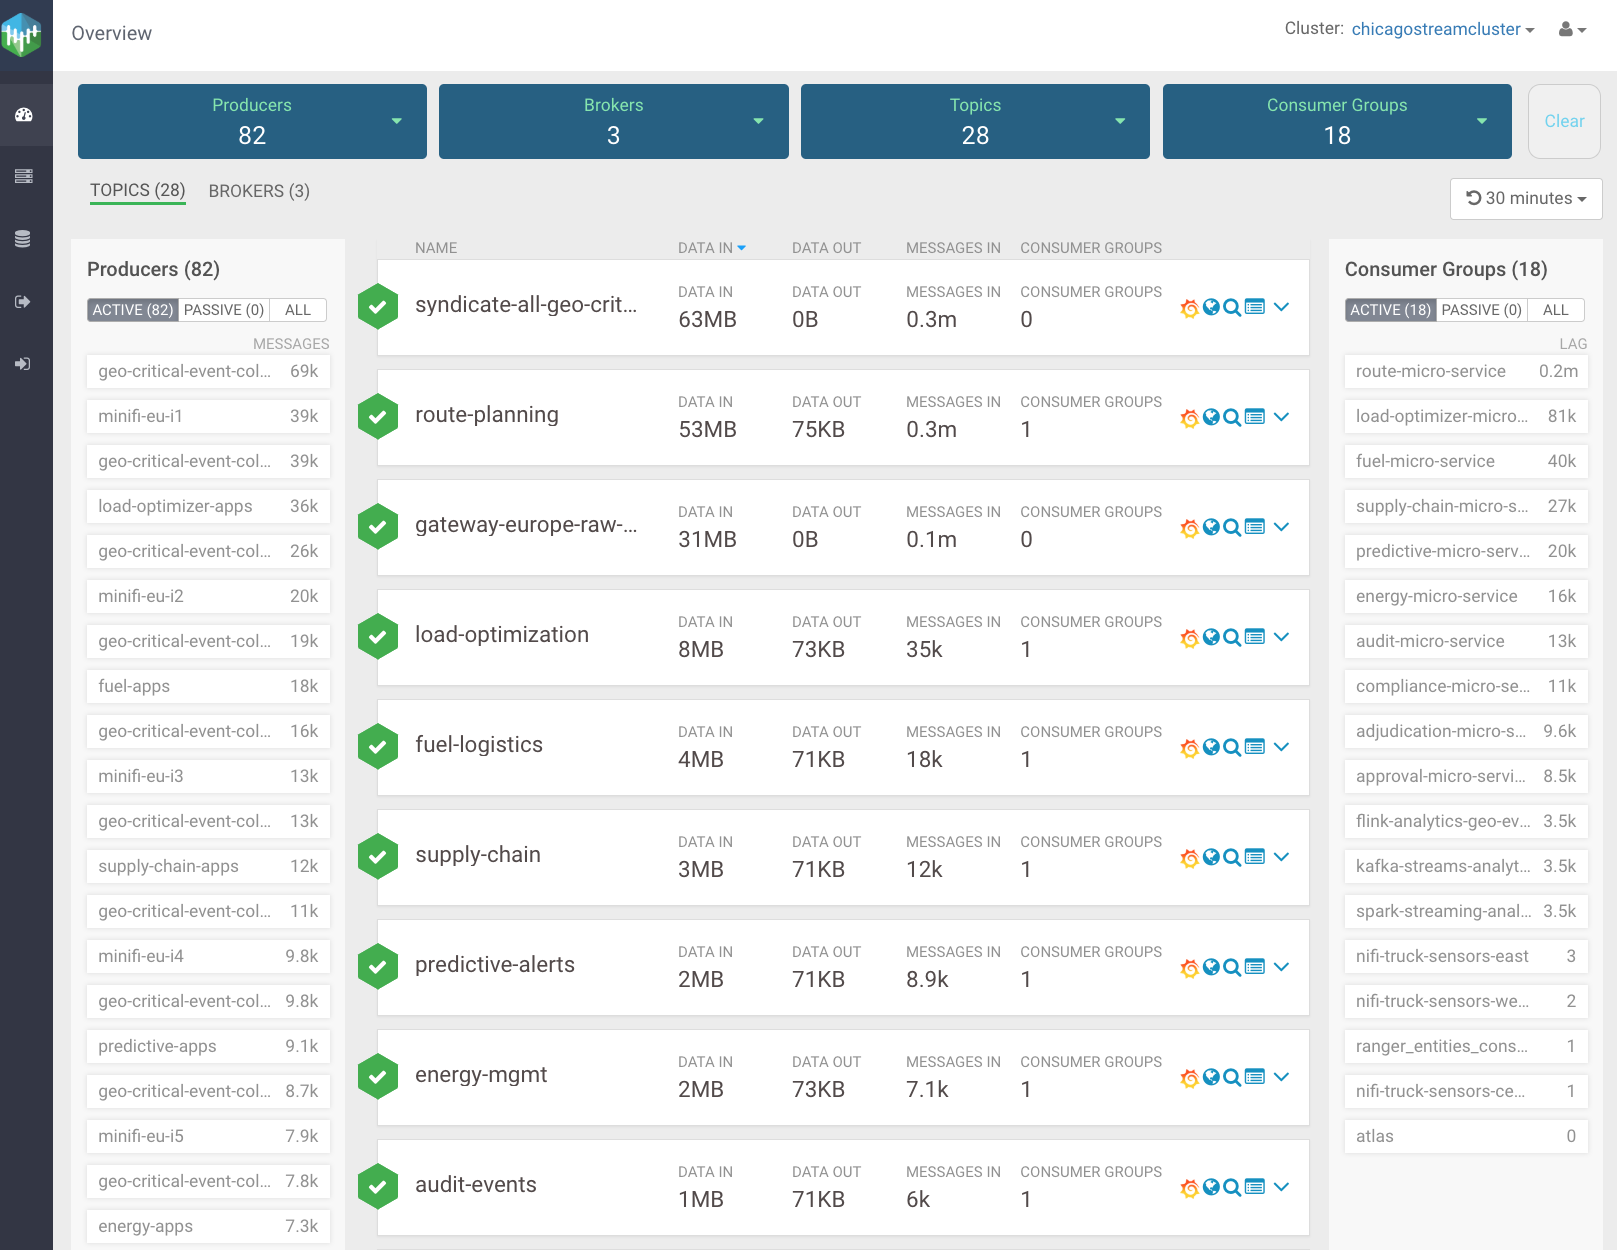Screen dimensions: 1617x1250
Task: Set consumer groups filter to PASSIVE (0)
Action: pos(1481,310)
